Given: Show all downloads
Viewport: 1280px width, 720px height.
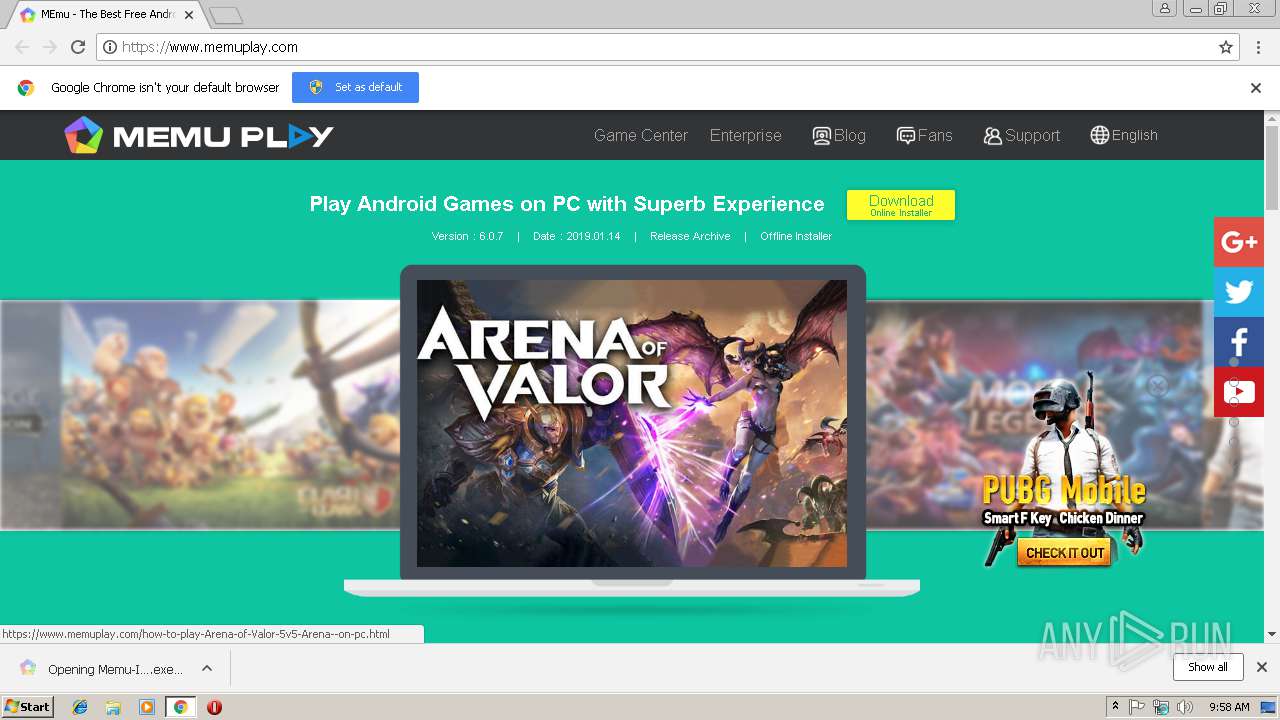Looking at the screenshot, I should [x=1208, y=667].
